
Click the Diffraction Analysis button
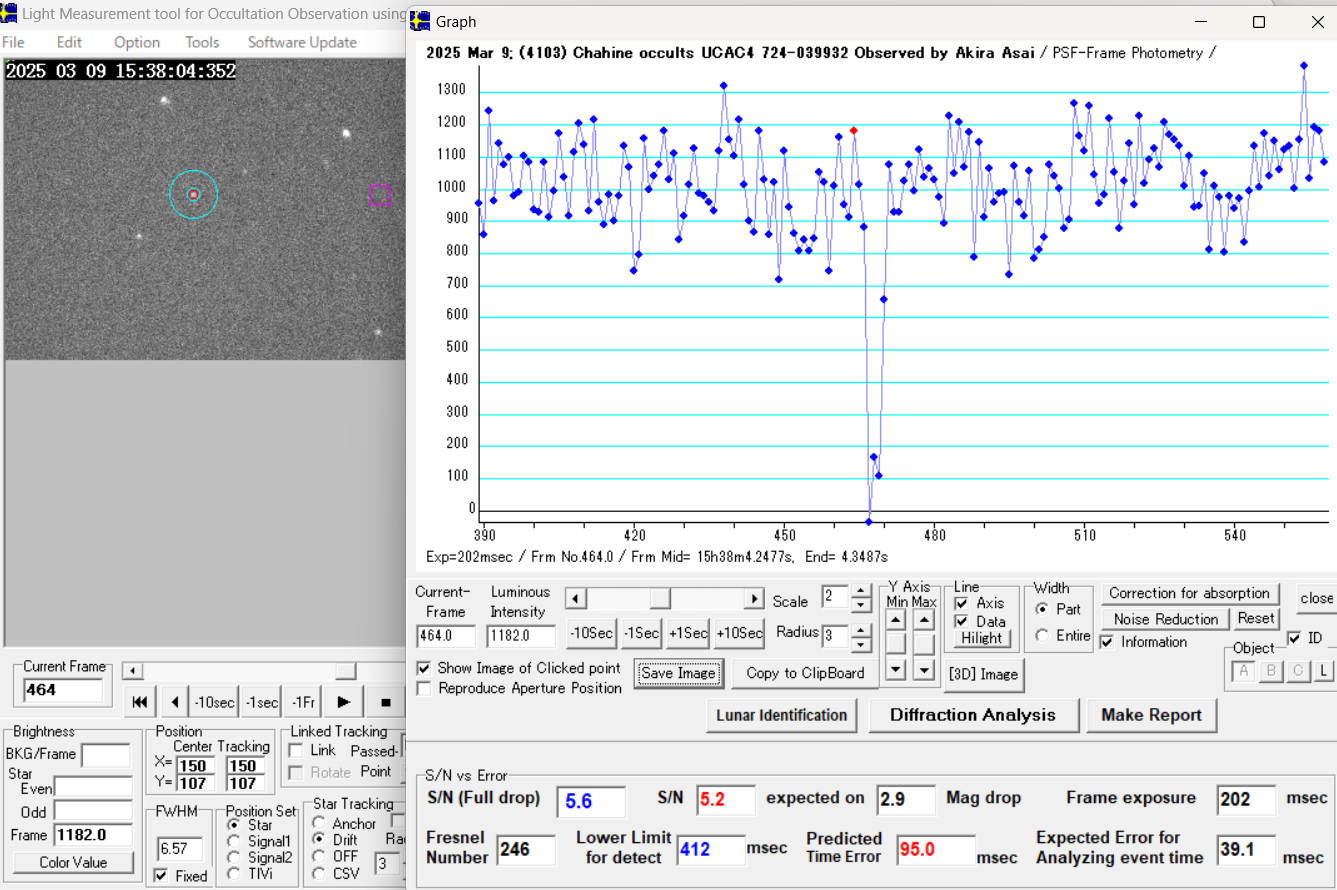972,715
